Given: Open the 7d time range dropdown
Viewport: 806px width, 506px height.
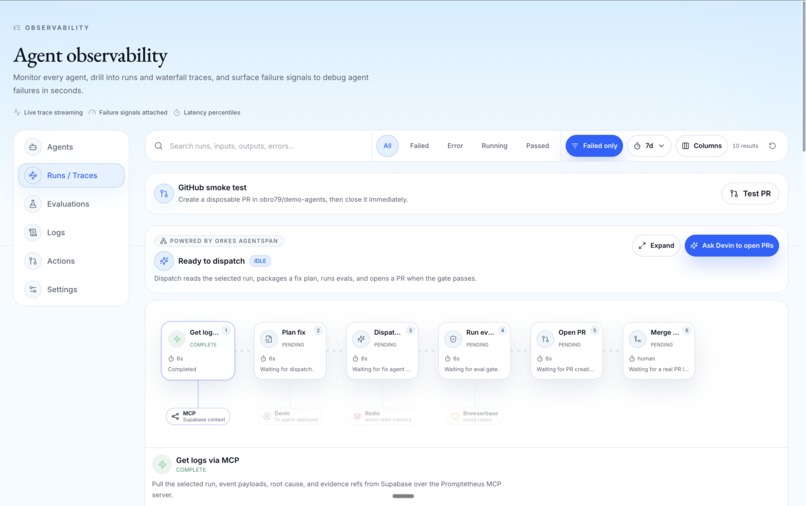Looking at the screenshot, I should pos(649,146).
